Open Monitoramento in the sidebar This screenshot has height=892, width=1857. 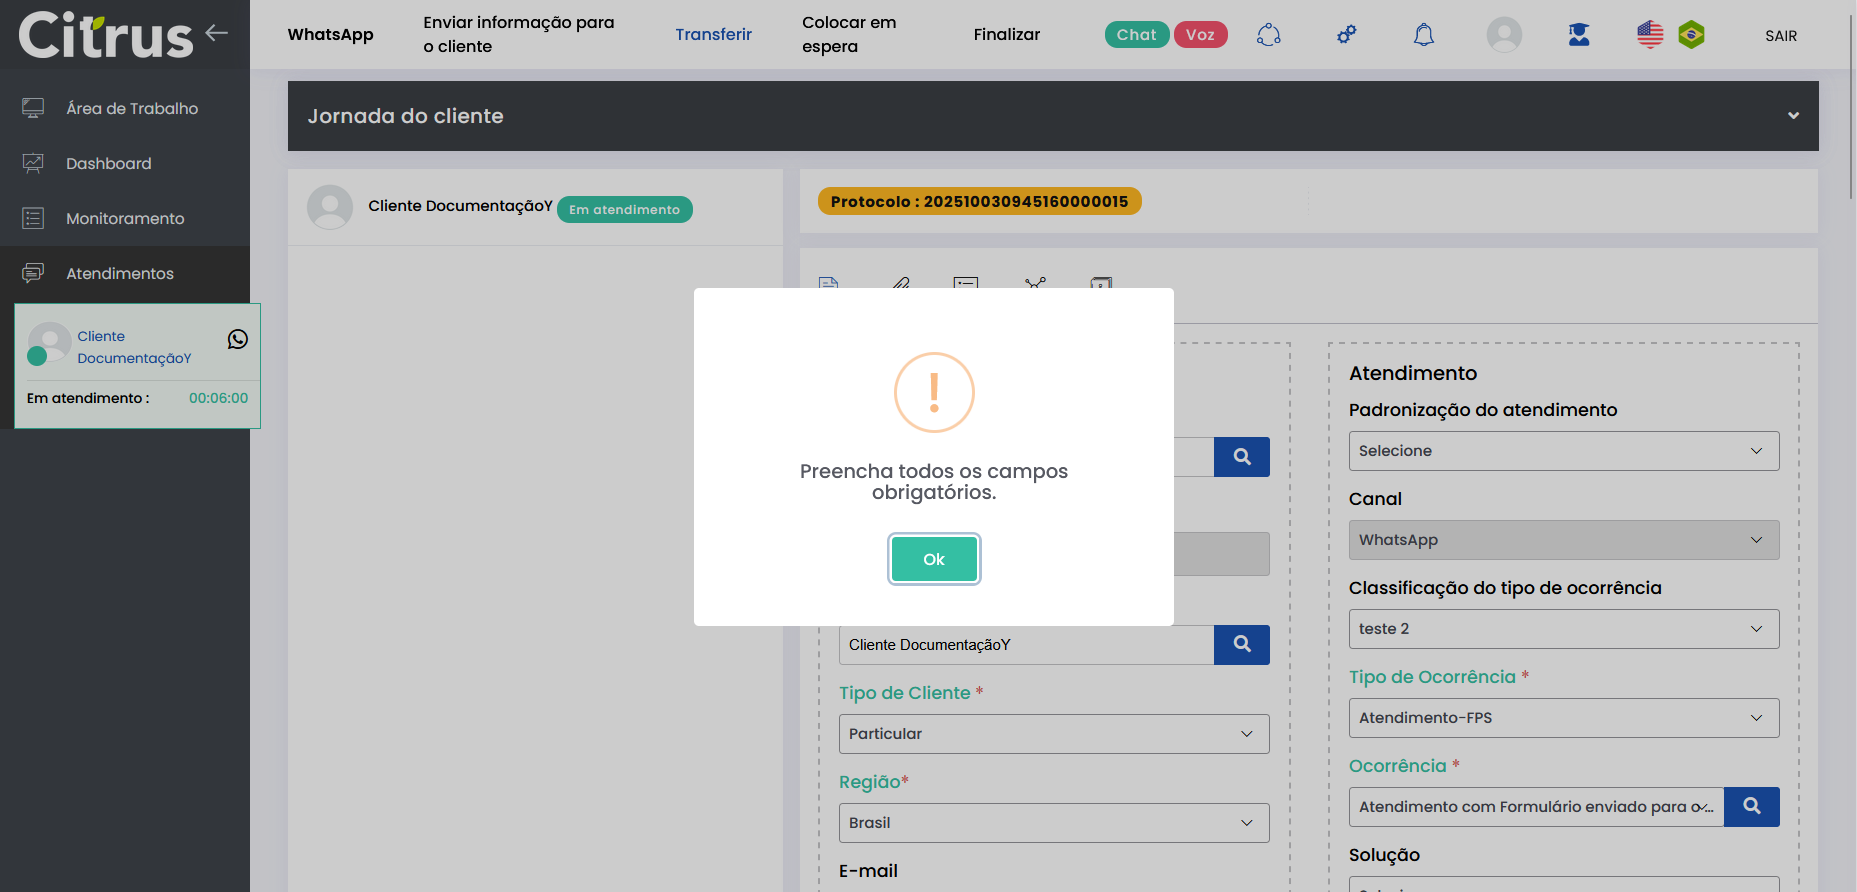click(x=125, y=218)
